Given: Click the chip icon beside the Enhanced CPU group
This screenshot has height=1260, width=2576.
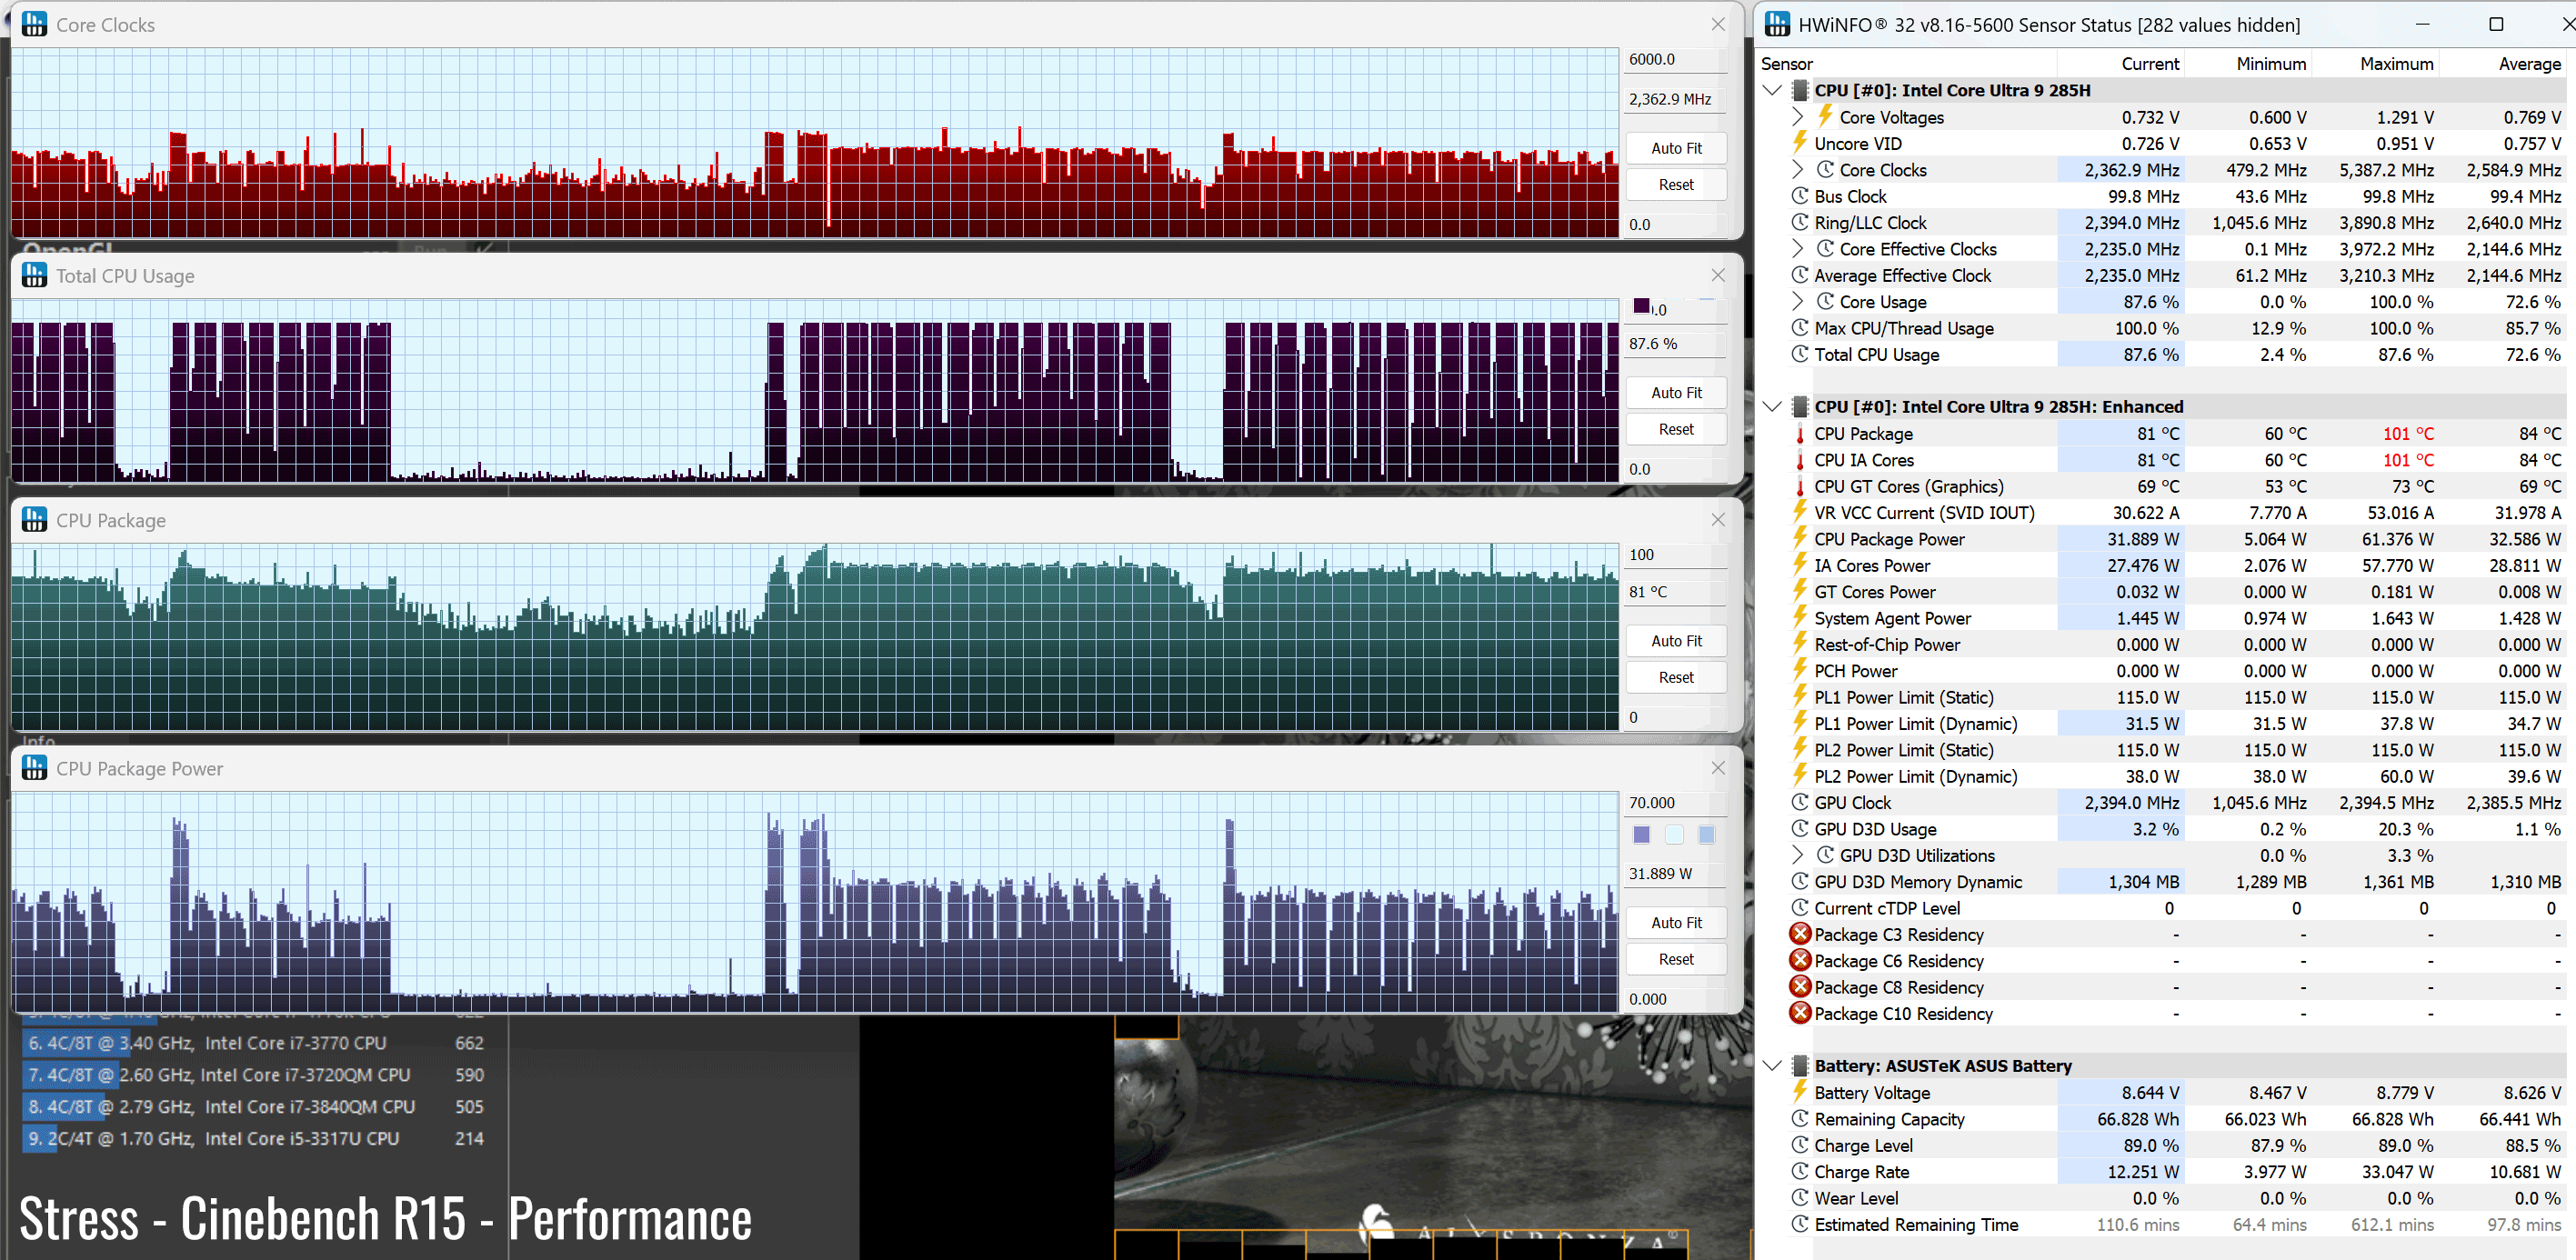Looking at the screenshot, I should pyautogui.click(x=1800, y=406).
